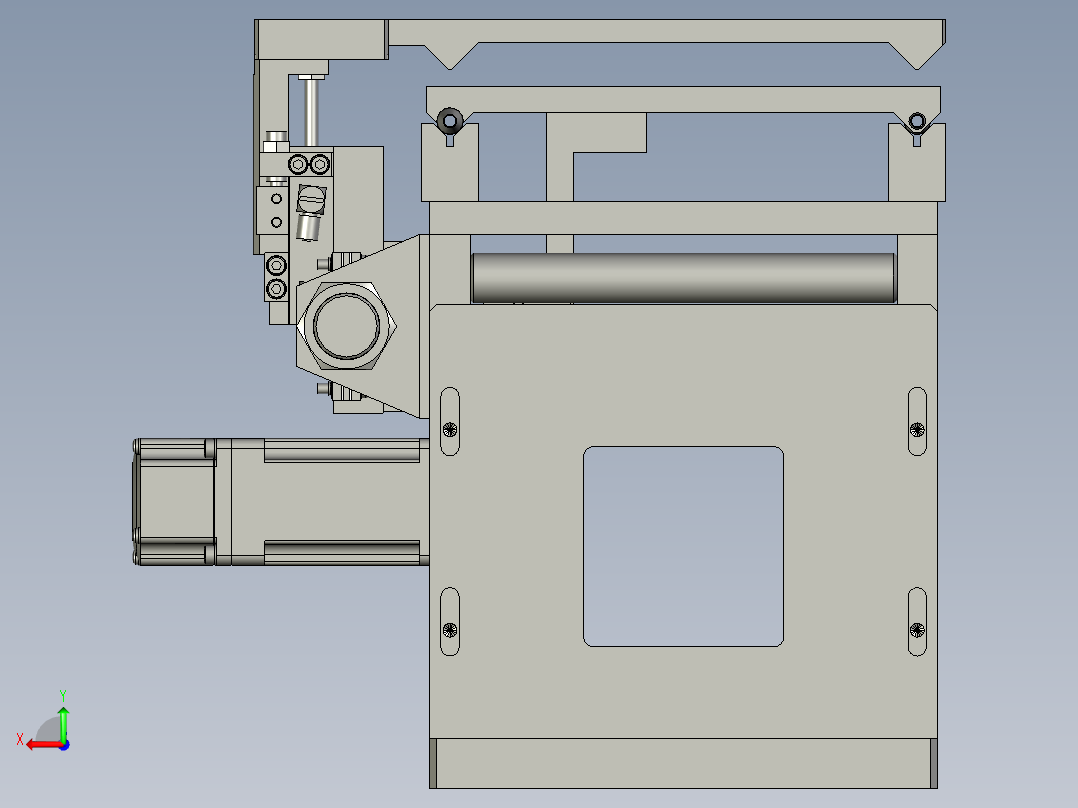This screenshot has height=808, width=1078.
Task: Pick the upper-left slot screw on the main plate
Action: click(x=450, y=430)
